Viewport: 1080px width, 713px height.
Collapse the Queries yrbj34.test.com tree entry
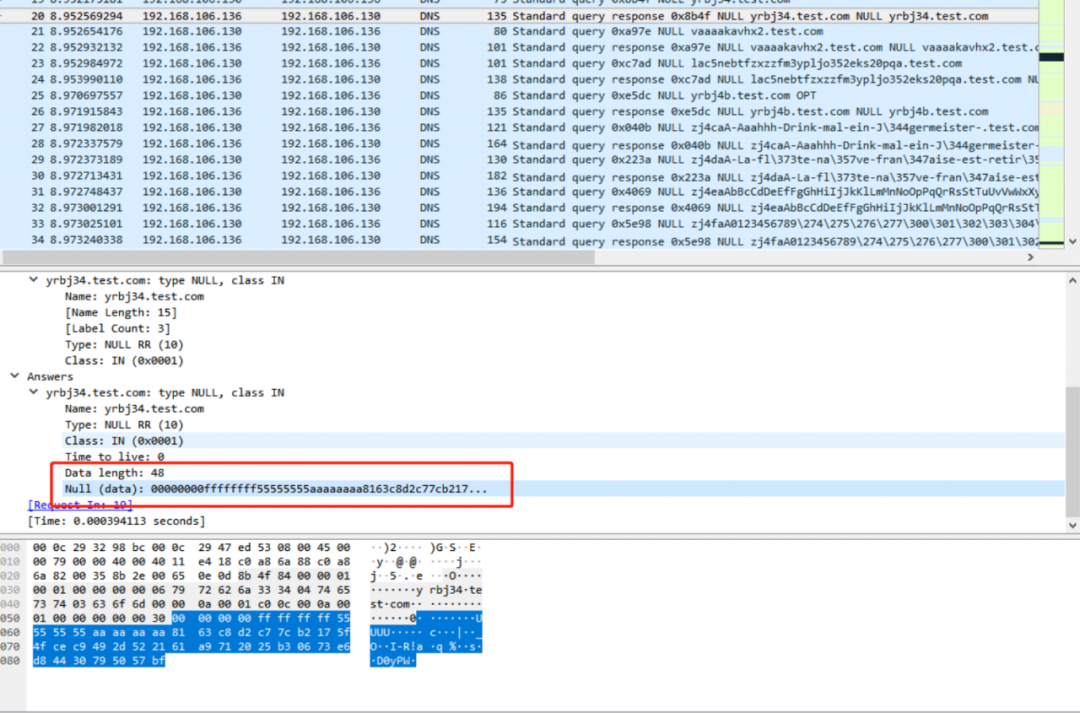coord(33,280)
